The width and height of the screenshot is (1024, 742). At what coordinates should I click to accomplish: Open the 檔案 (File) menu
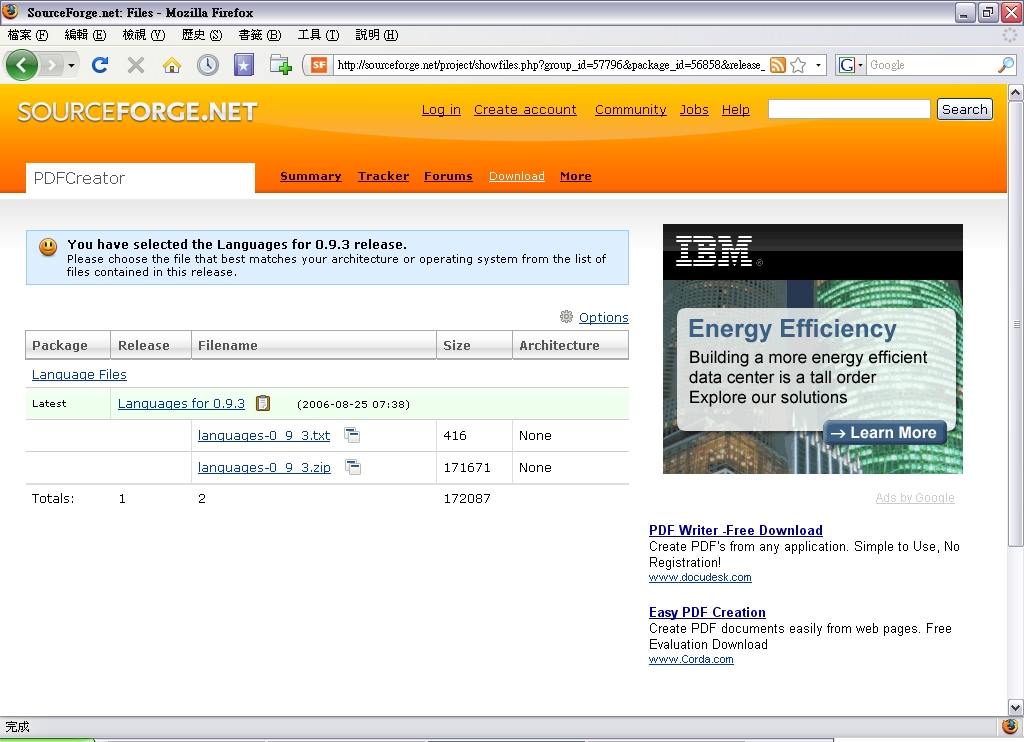tap(27, 35)
